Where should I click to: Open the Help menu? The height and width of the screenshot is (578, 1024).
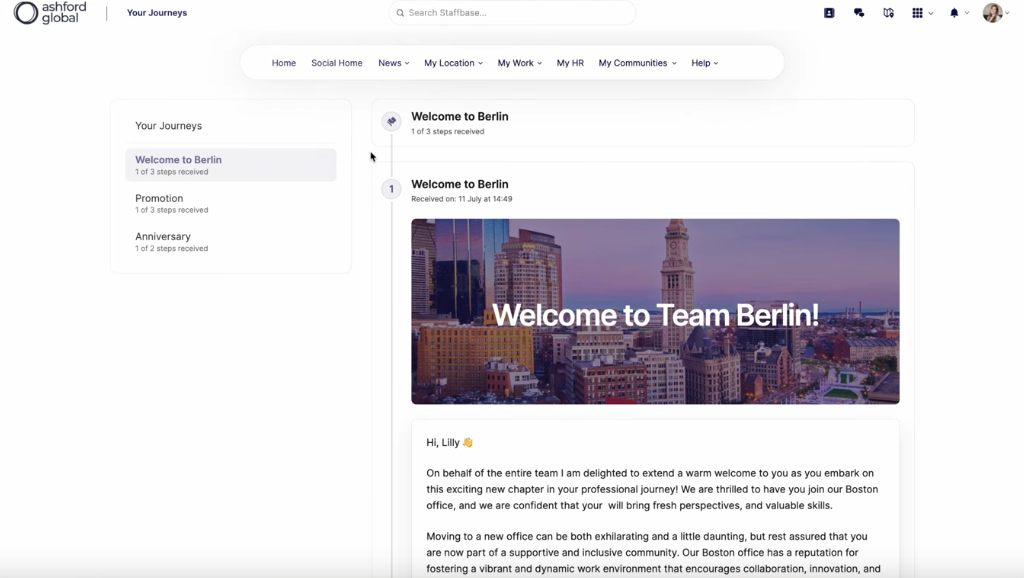coord(704,63)
